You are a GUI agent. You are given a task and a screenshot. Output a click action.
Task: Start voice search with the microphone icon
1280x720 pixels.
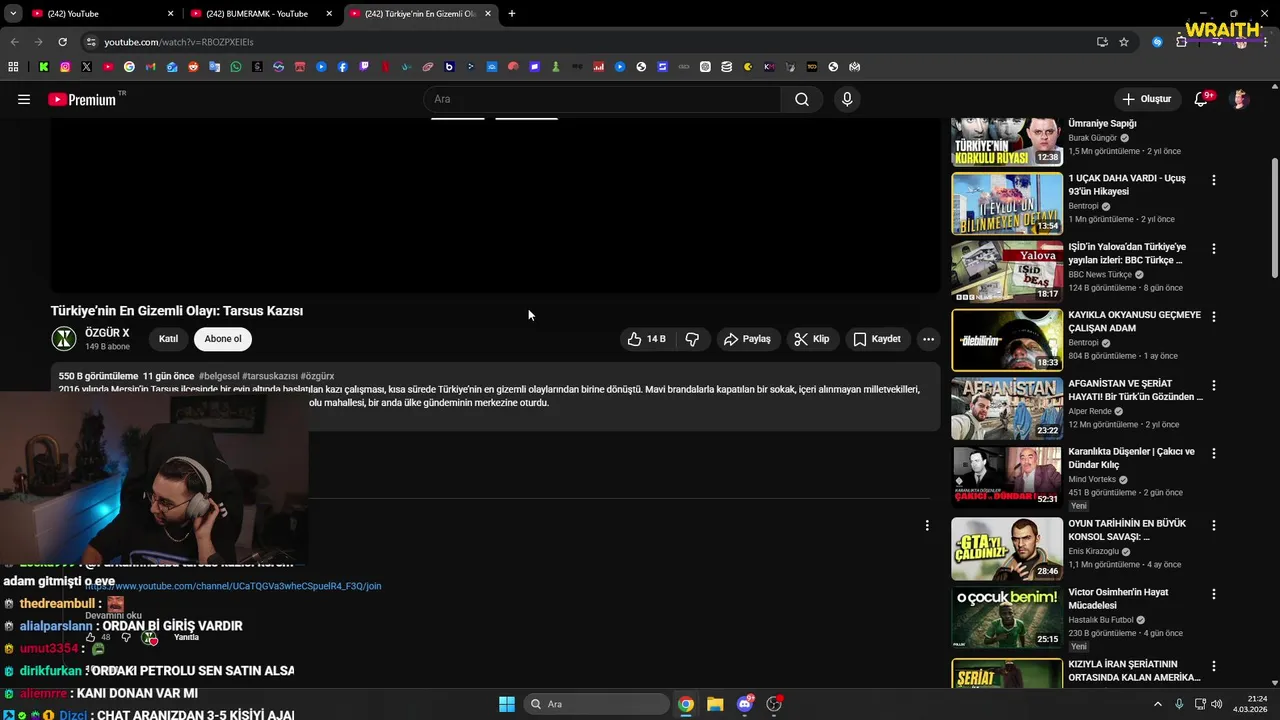point(847,99)
